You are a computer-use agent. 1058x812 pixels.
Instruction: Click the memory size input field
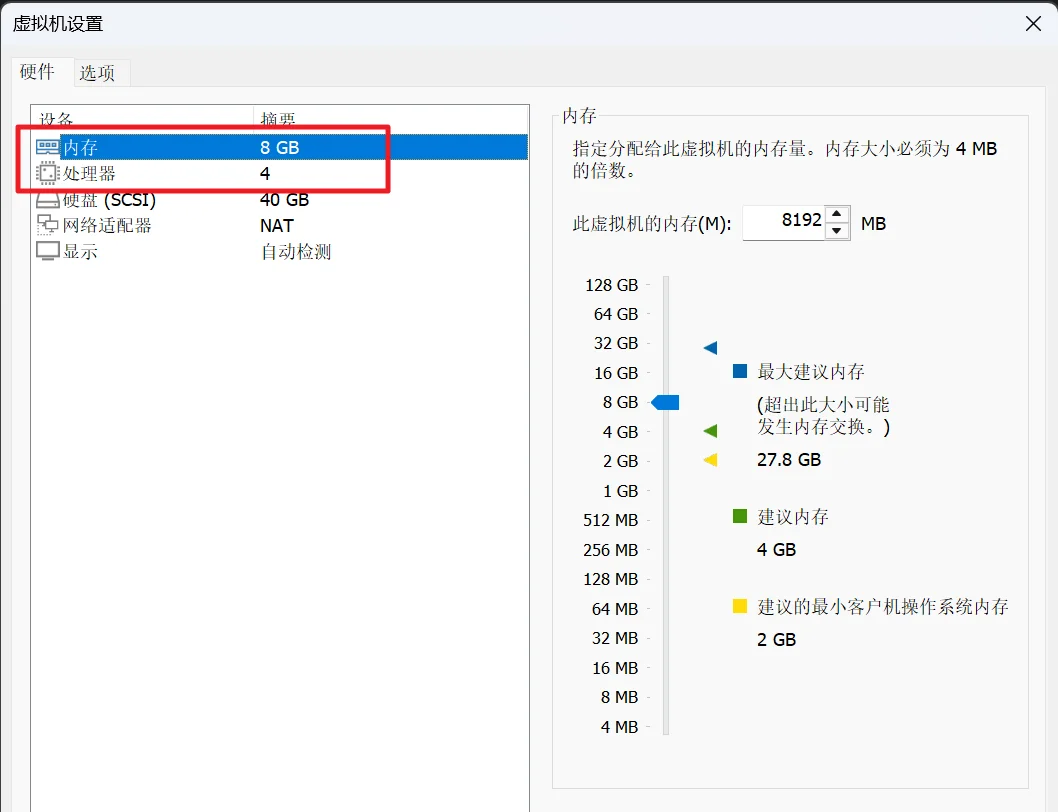[x=783, y=223]
